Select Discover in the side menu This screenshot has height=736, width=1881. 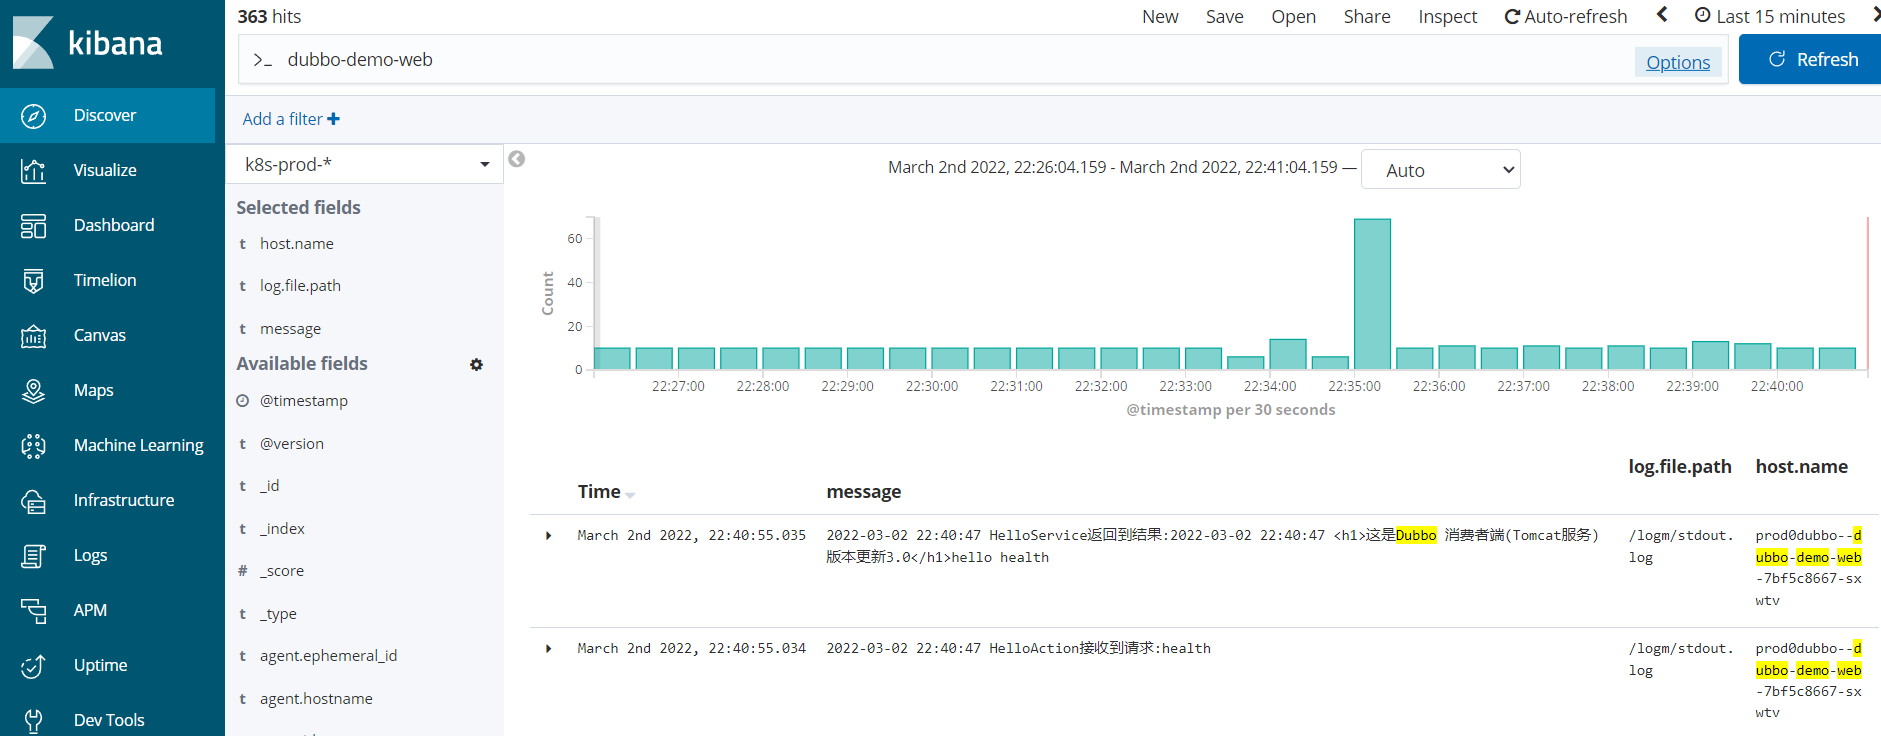105,116
